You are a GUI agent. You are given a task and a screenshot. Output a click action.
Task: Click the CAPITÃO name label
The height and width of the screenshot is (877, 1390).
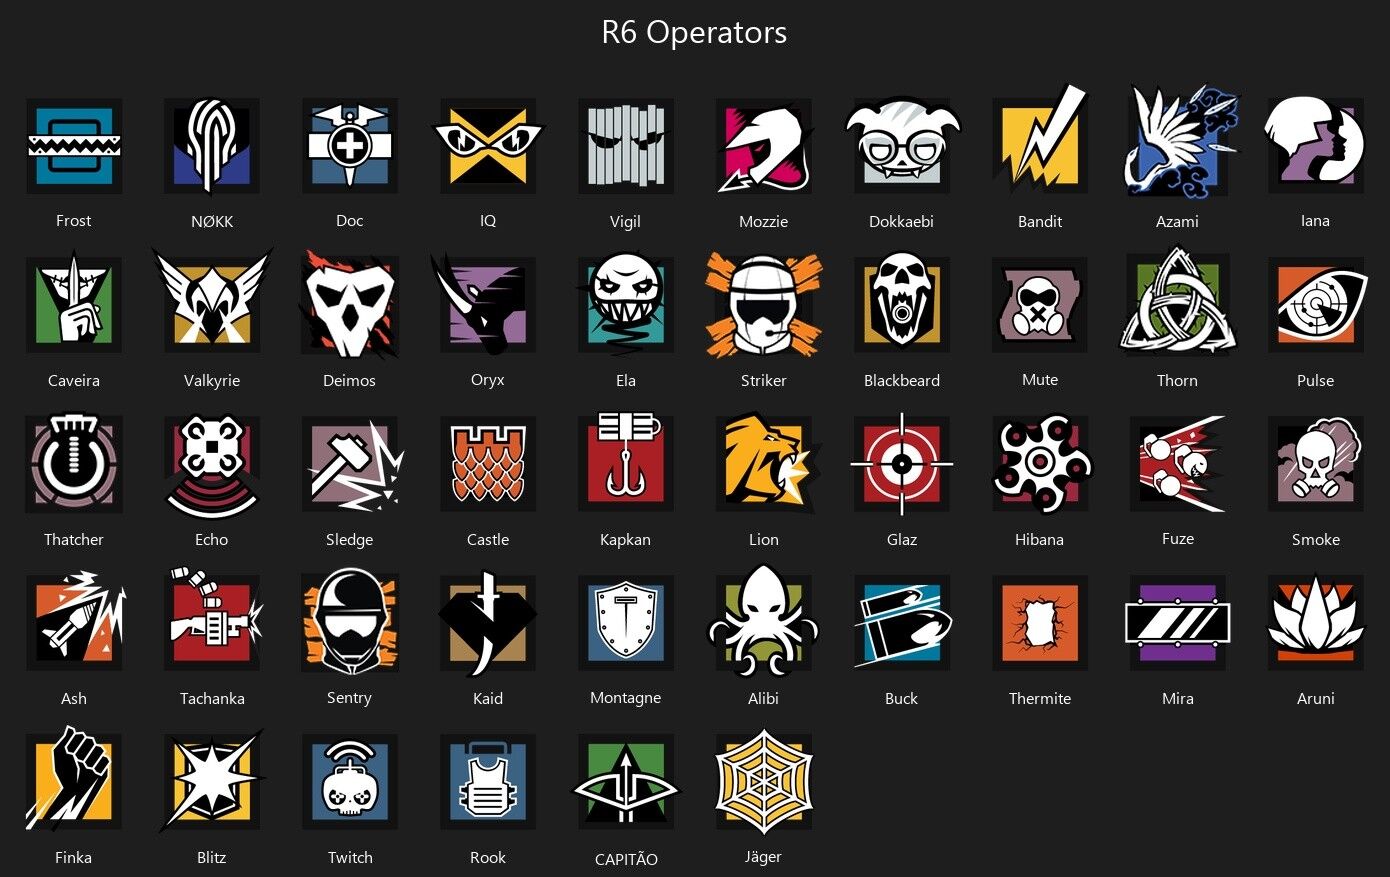(x=626, y=859)
